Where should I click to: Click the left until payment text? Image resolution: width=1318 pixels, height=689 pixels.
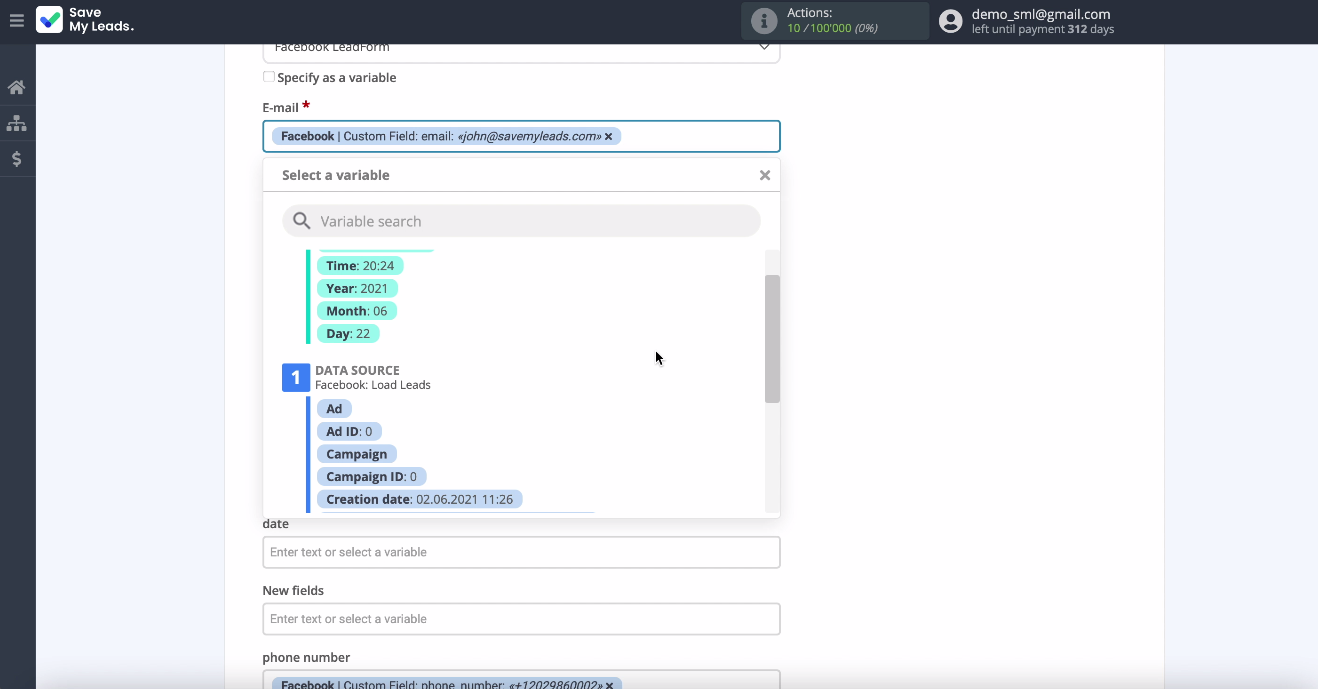click(x=1043, y=29)
